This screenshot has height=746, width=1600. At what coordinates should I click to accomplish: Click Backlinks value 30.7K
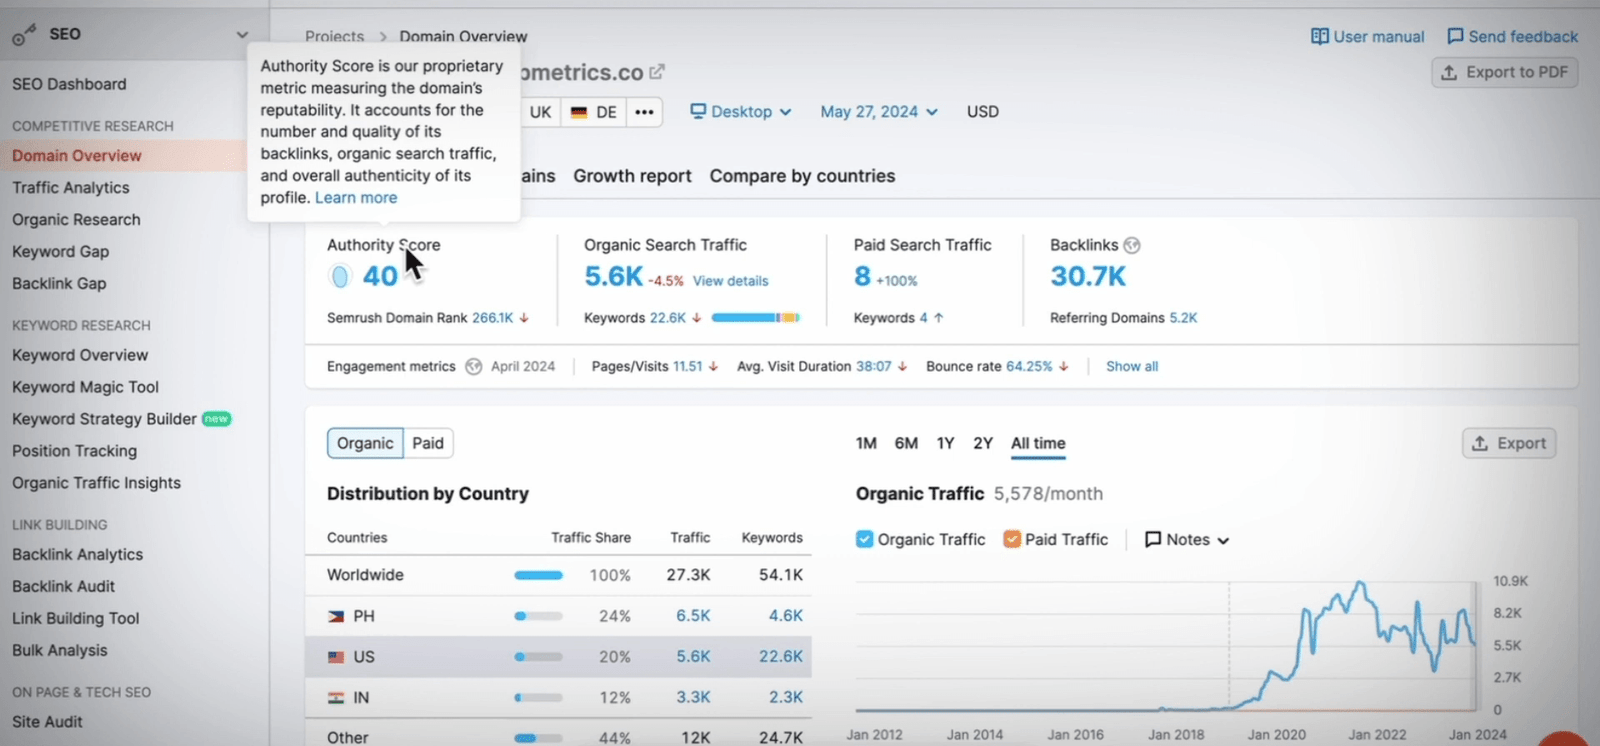[1088, 277]
